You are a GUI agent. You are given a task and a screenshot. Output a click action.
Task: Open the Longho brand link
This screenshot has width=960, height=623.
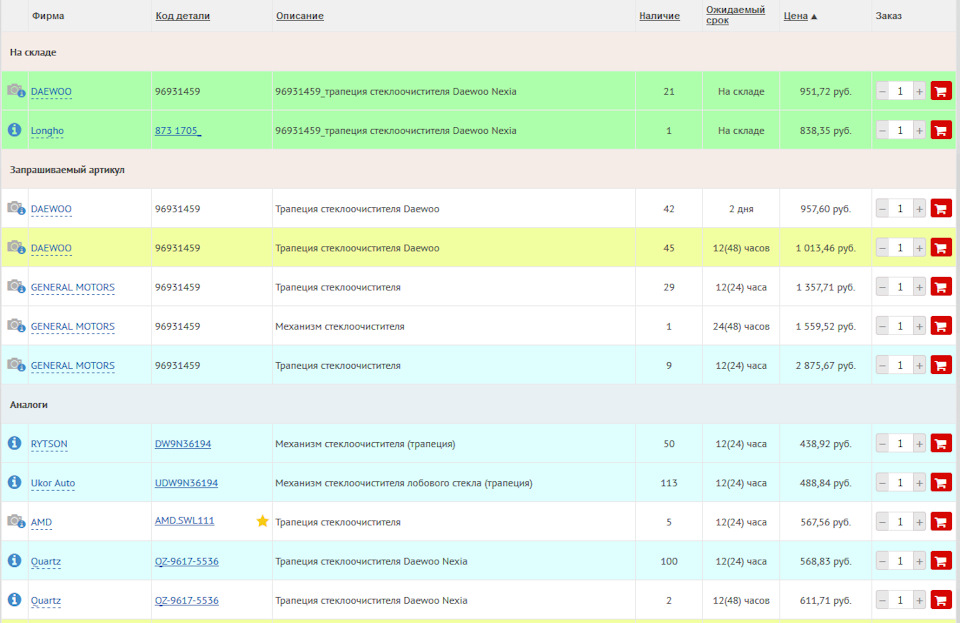[x=47, y=130]
